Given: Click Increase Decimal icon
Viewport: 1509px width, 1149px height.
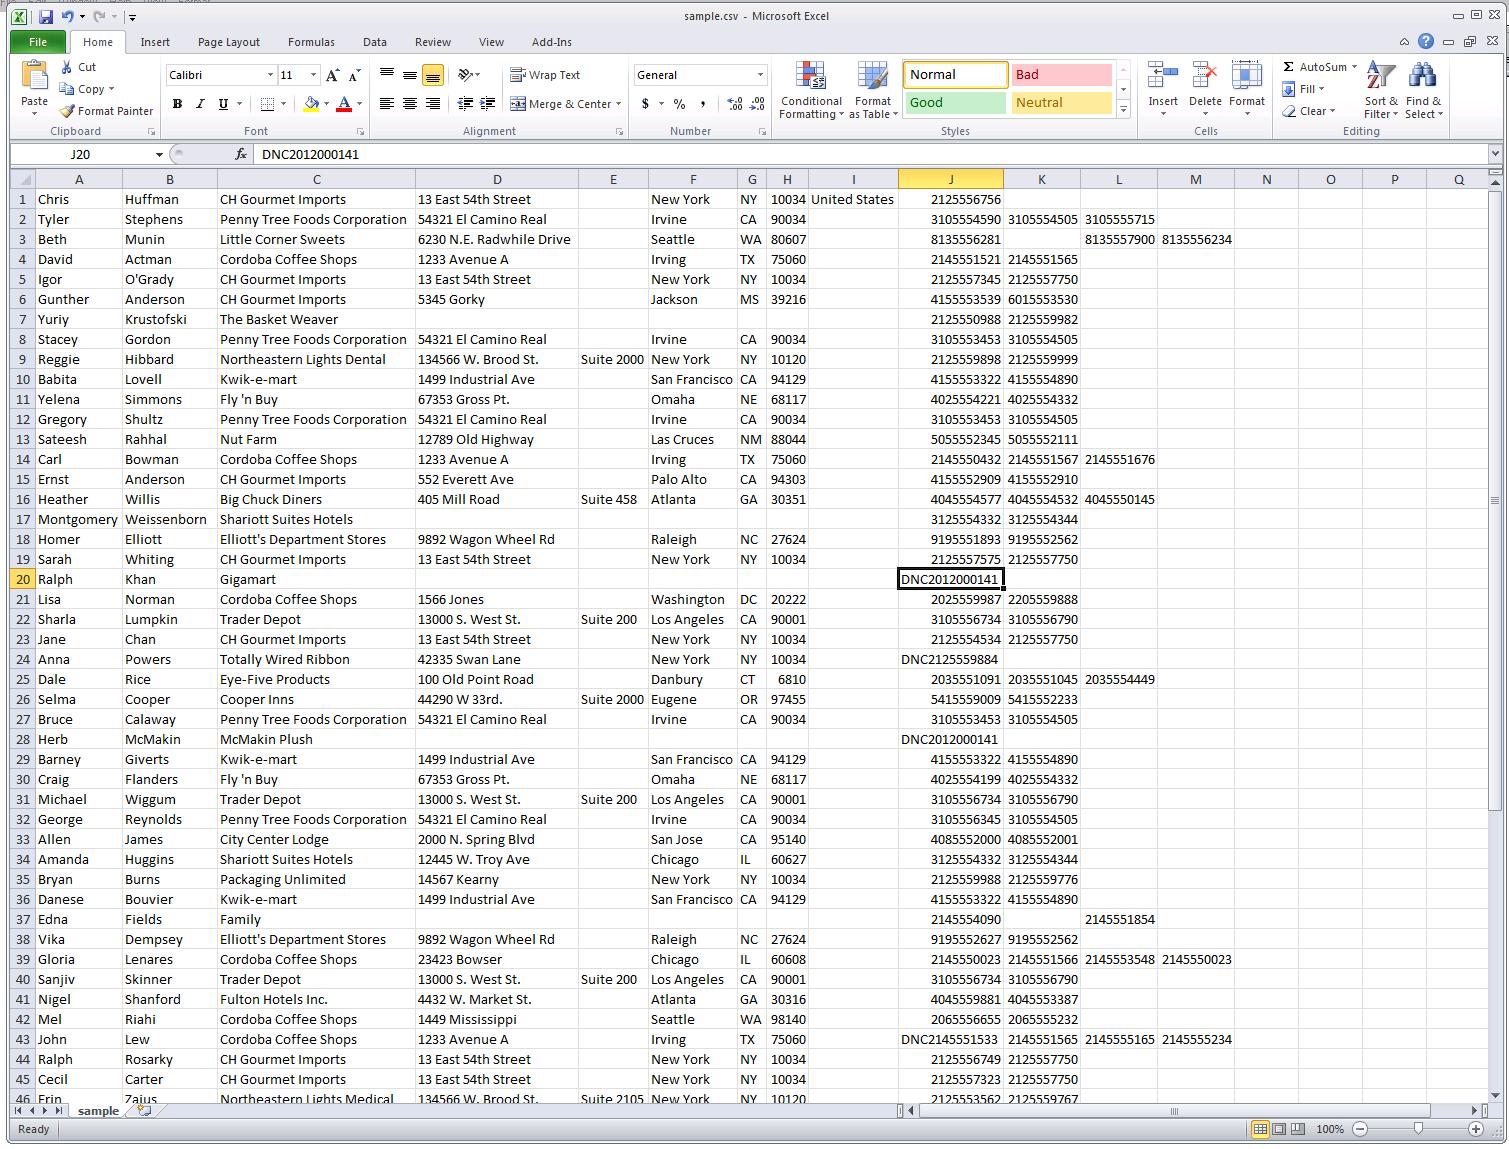Looking at the screenshot, I should (735, 104).
